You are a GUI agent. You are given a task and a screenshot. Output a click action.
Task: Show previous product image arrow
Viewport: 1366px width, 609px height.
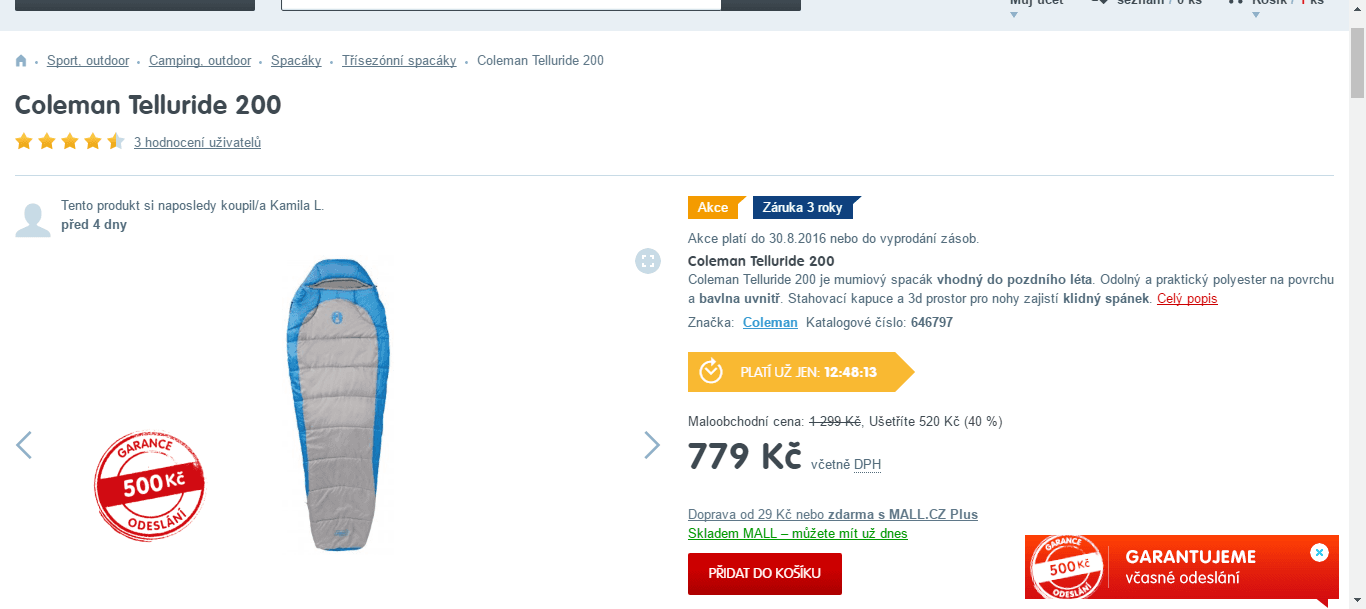point(24,445)
